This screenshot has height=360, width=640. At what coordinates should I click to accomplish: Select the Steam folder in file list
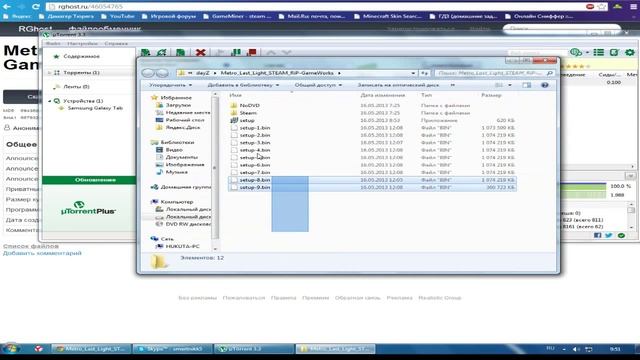(x=248, y=113)
